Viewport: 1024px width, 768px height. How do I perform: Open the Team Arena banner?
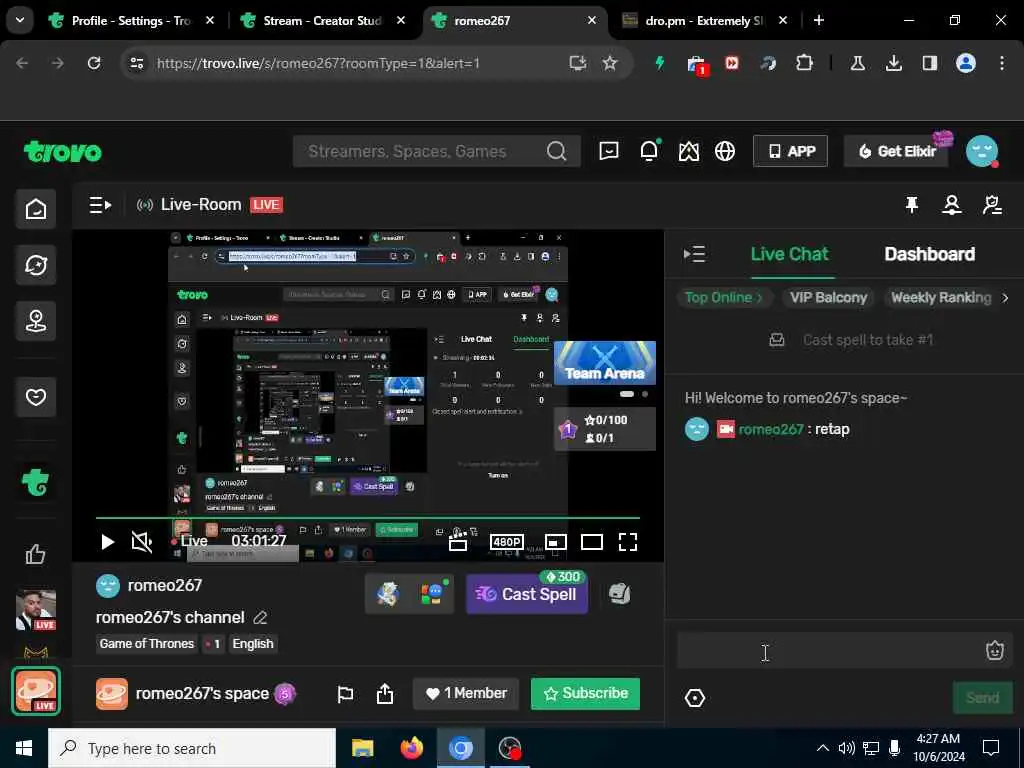(x=605, y=362)
